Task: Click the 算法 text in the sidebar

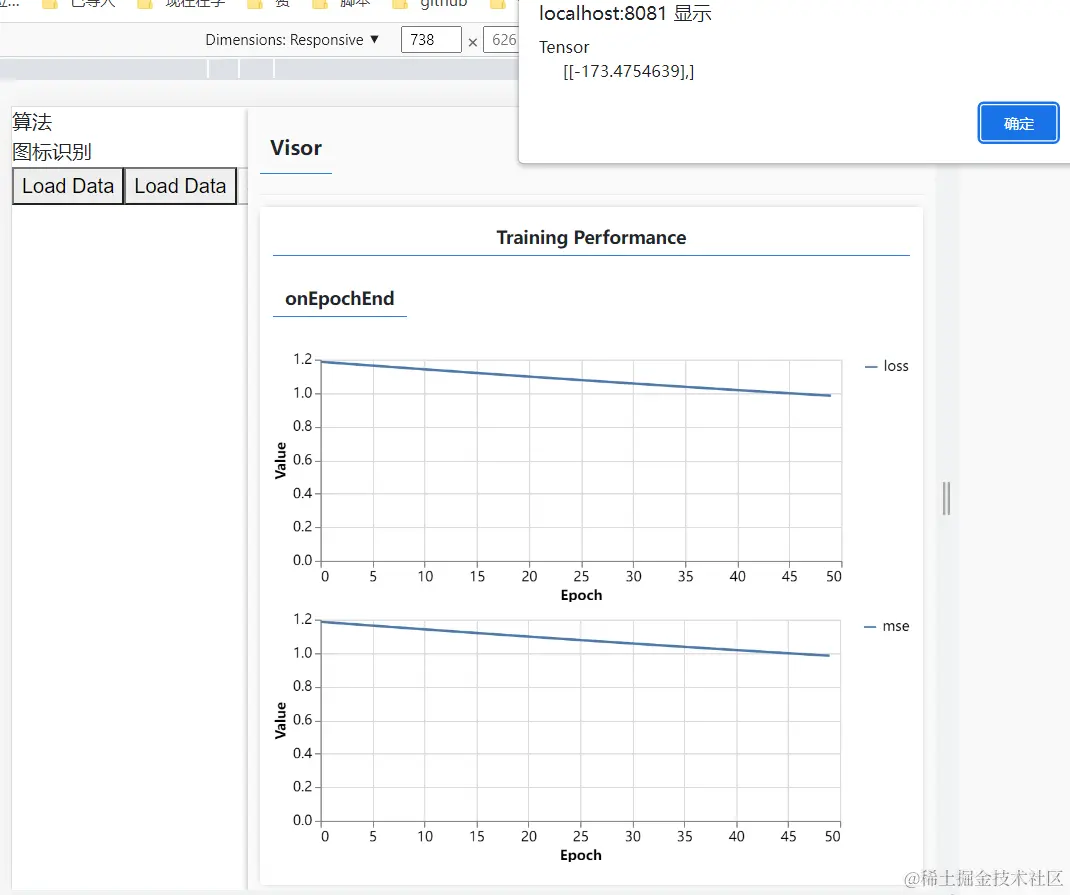Action: [x=32, y=122]
